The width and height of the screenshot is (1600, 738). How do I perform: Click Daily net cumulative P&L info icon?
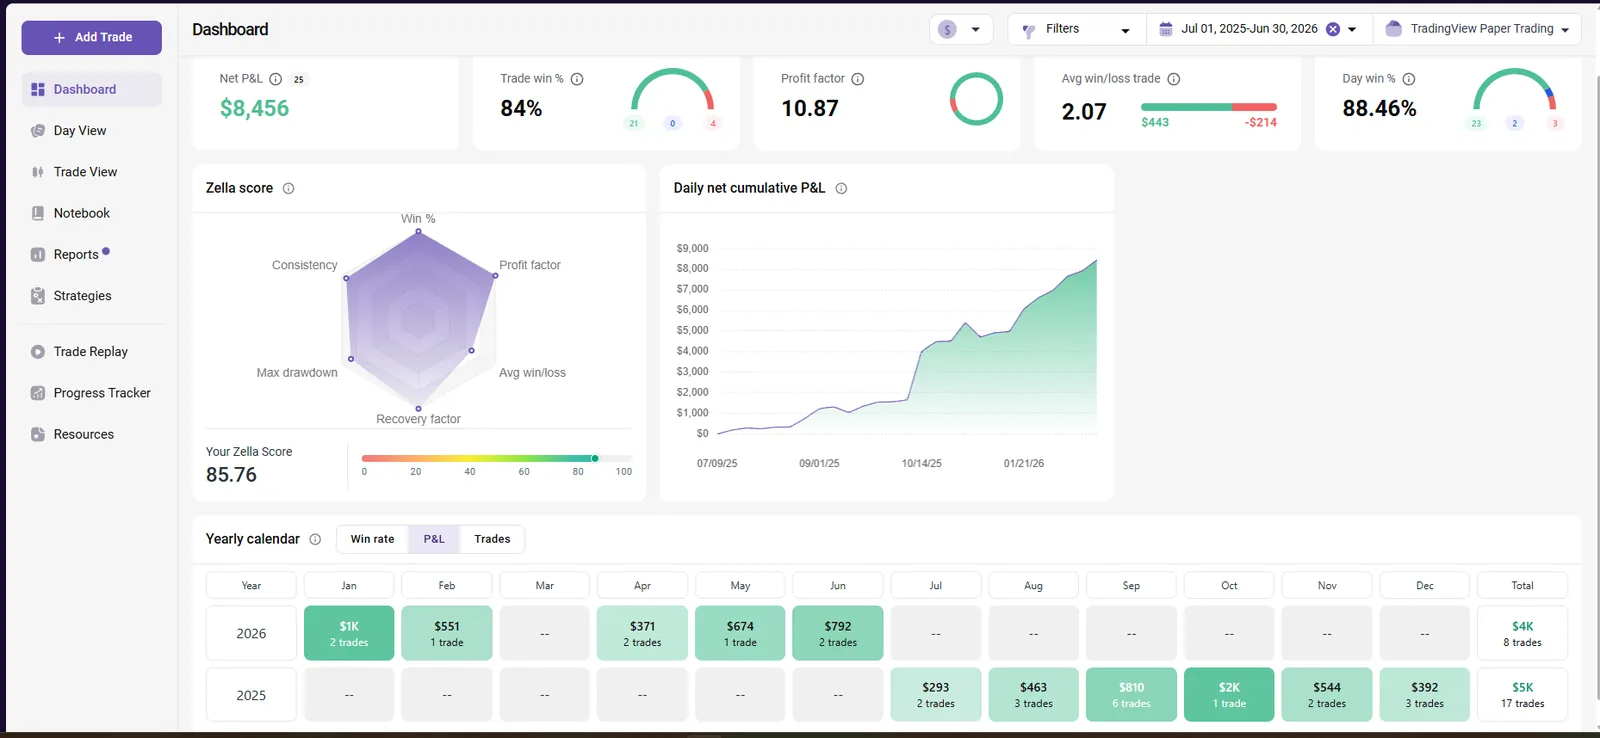(x=841, y=188)
